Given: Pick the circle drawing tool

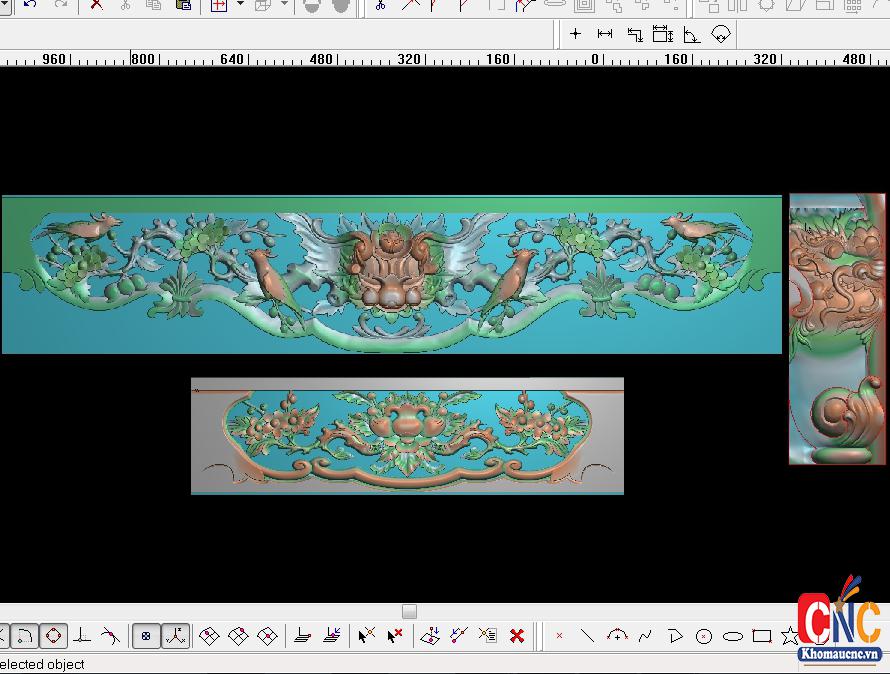Looking at the screenshot, I should click(x=703, y=636).
